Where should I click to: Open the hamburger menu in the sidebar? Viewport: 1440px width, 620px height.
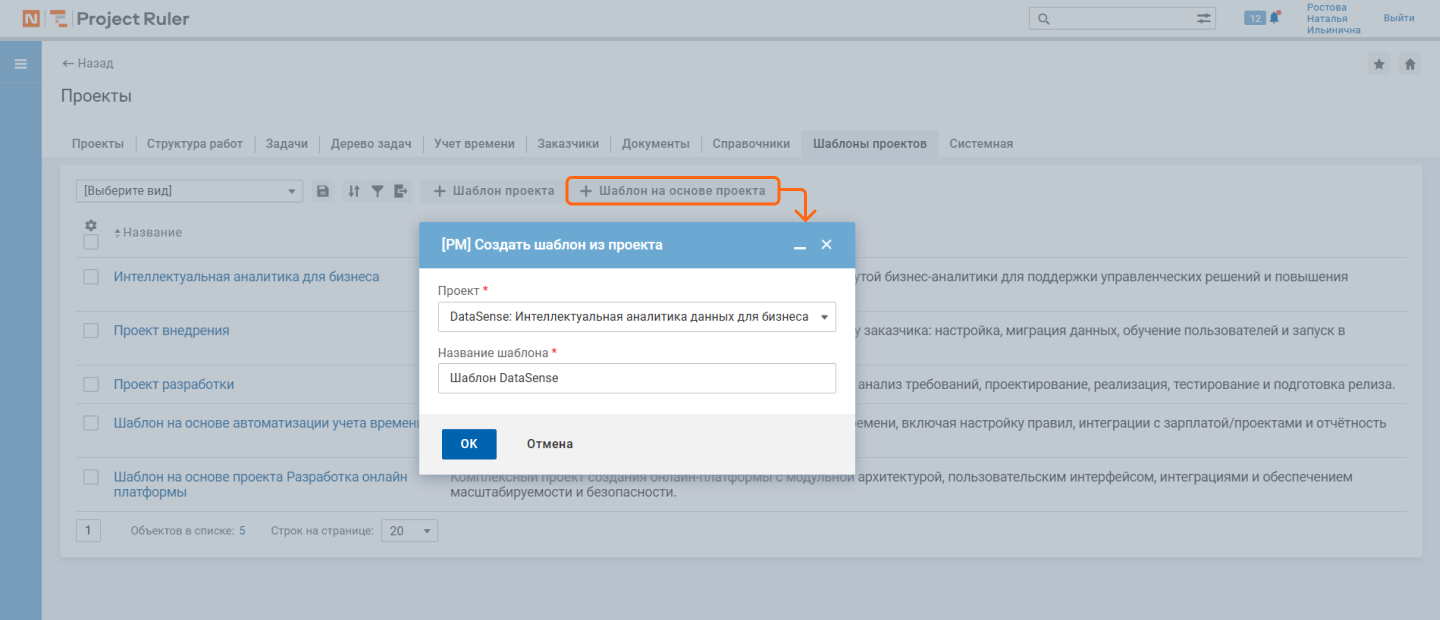[x=20, y=64]
